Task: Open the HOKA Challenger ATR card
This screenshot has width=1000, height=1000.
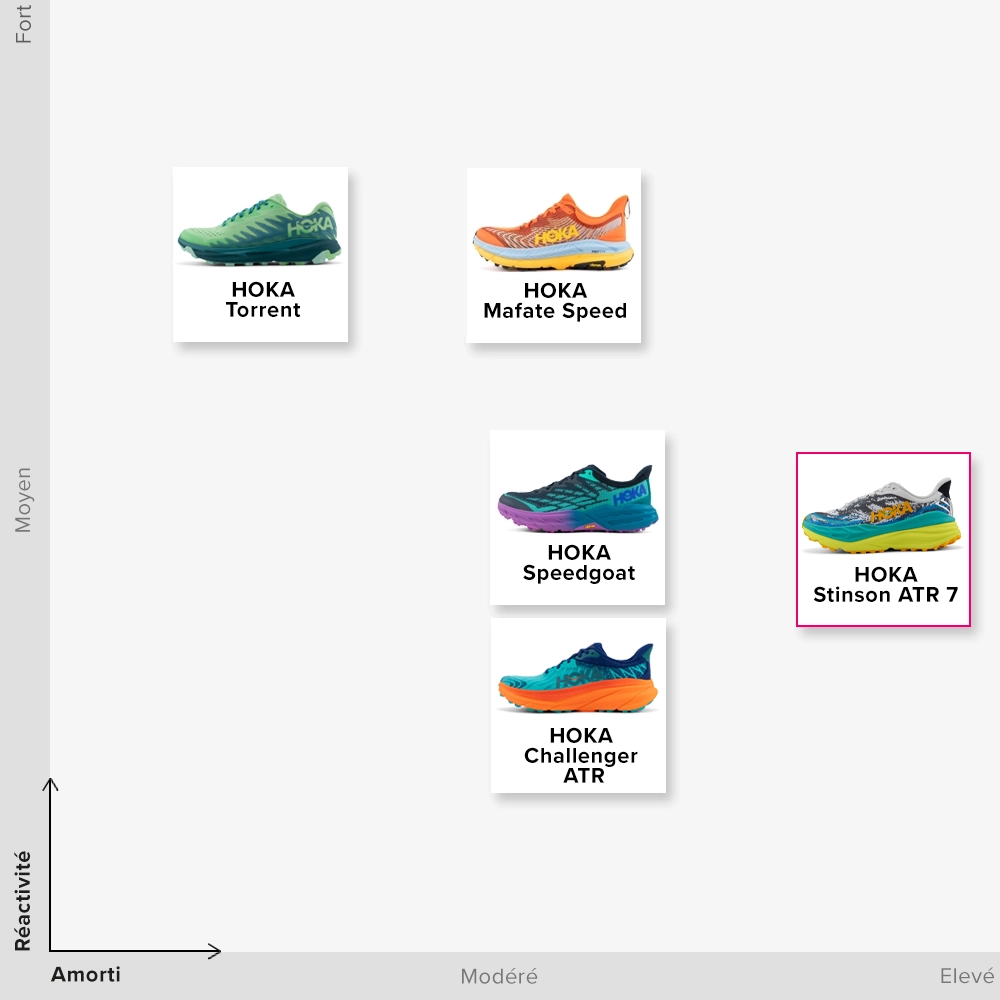Action: tap(578, 705)
